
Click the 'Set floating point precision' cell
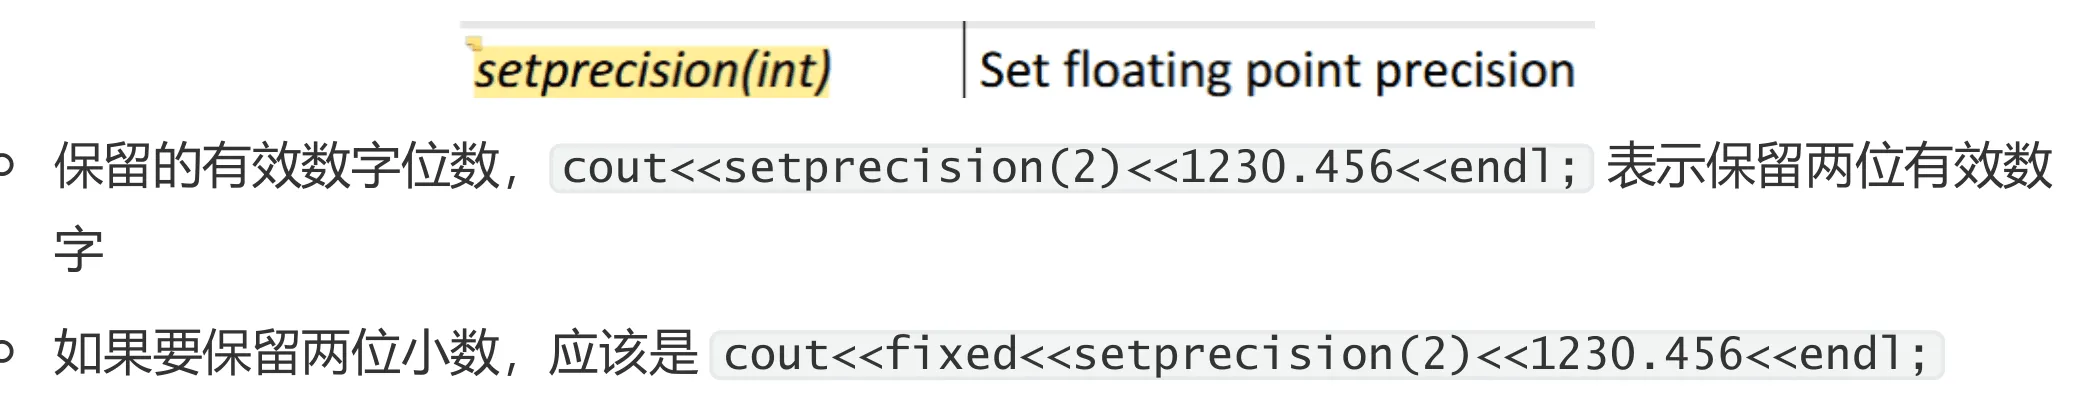1277,71
